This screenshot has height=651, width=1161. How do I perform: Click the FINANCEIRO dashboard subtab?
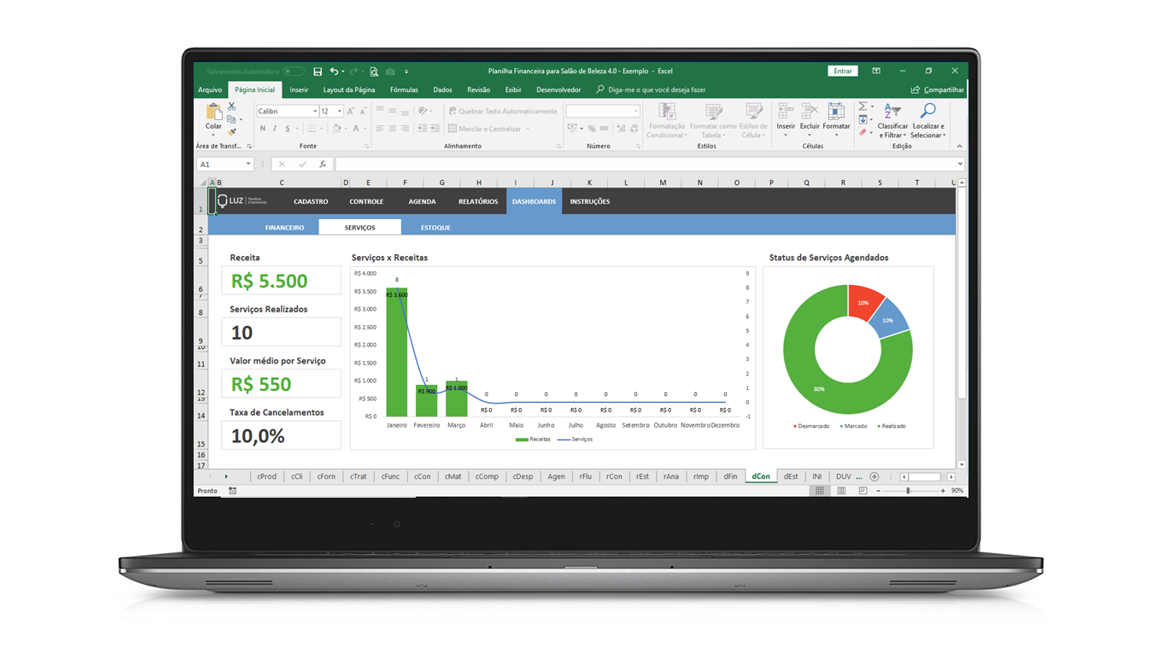coord(285,227)
